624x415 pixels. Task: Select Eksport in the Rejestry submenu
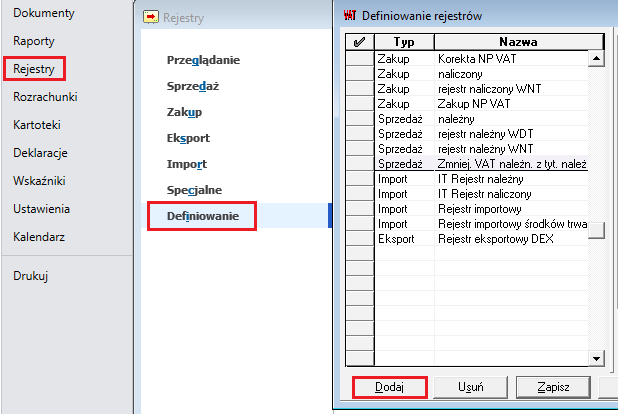click(x=188, y=138)
